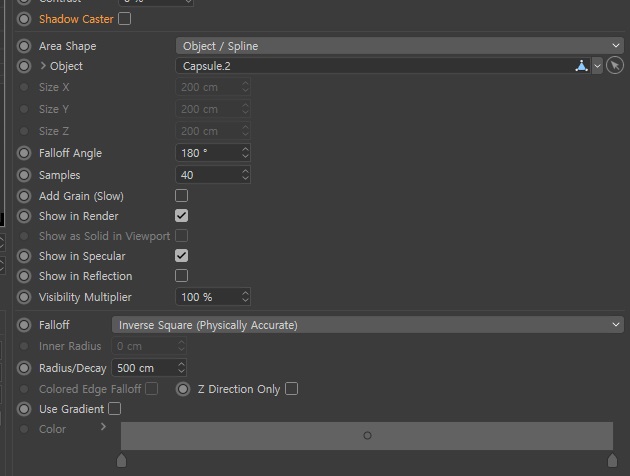Image resolution: width=630 pixels, height=476 pixels.
Task: Click keyframe dot for Visibility Multiplier
Action: coord(24,297)
